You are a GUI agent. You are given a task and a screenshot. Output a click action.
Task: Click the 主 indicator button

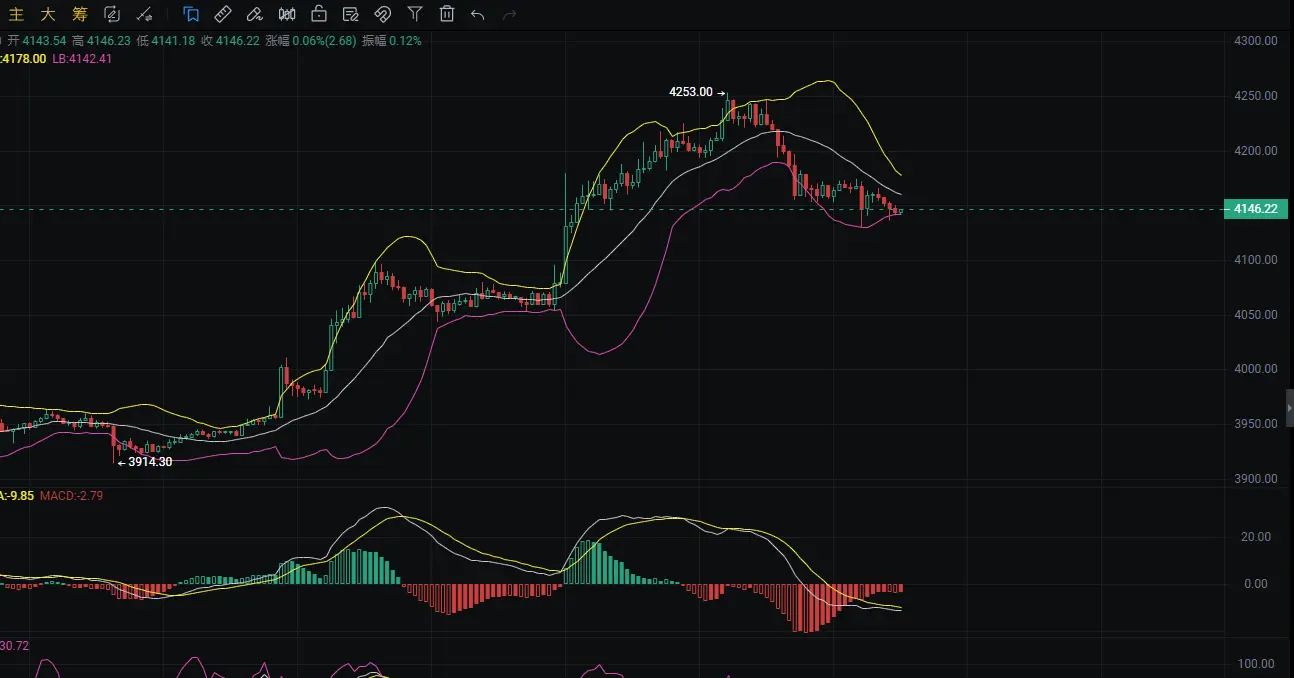16,14
